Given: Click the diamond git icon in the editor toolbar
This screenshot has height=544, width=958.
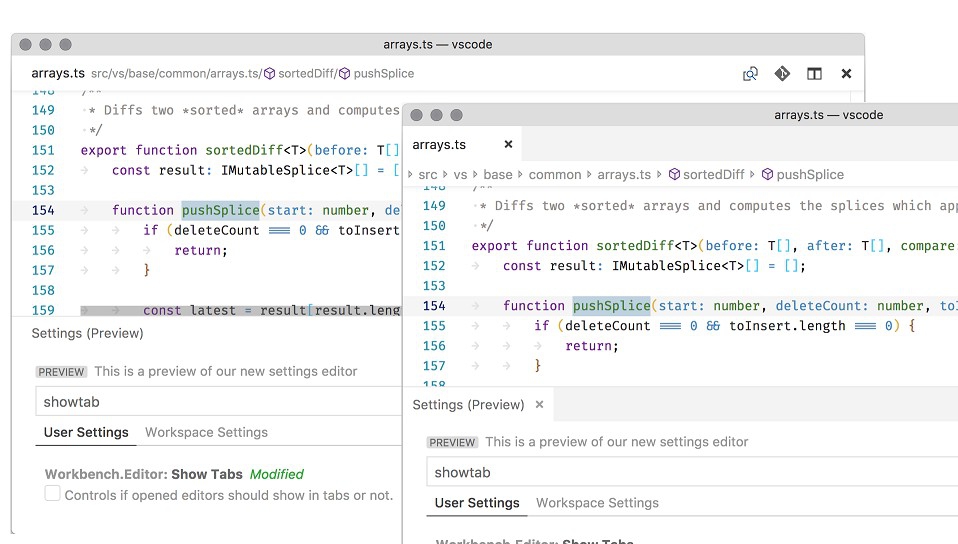Looking at the screenshot, I should click(782, 73).
